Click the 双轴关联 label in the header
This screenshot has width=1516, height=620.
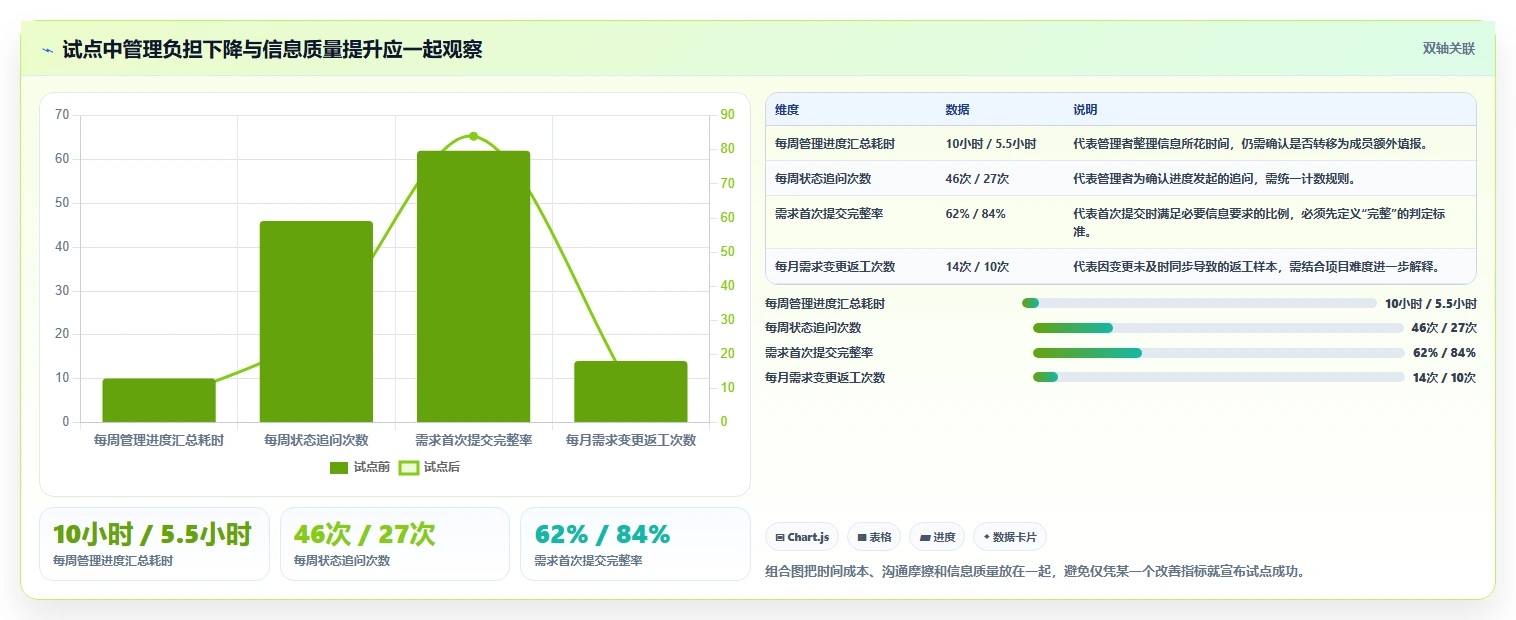(1449, 48)
